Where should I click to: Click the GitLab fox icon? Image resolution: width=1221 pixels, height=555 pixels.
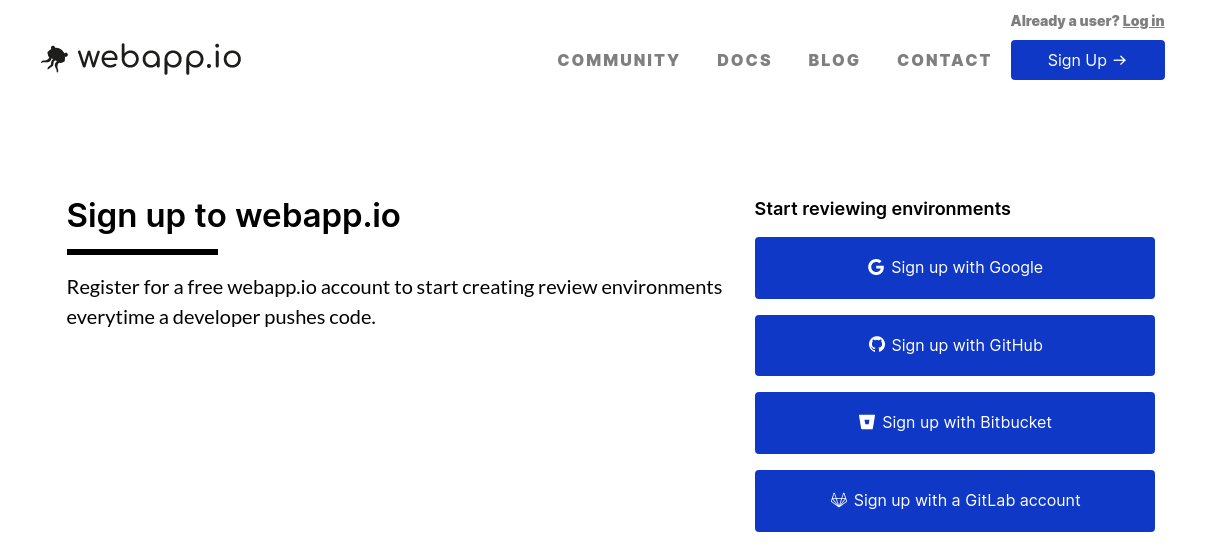click(838, 500)
